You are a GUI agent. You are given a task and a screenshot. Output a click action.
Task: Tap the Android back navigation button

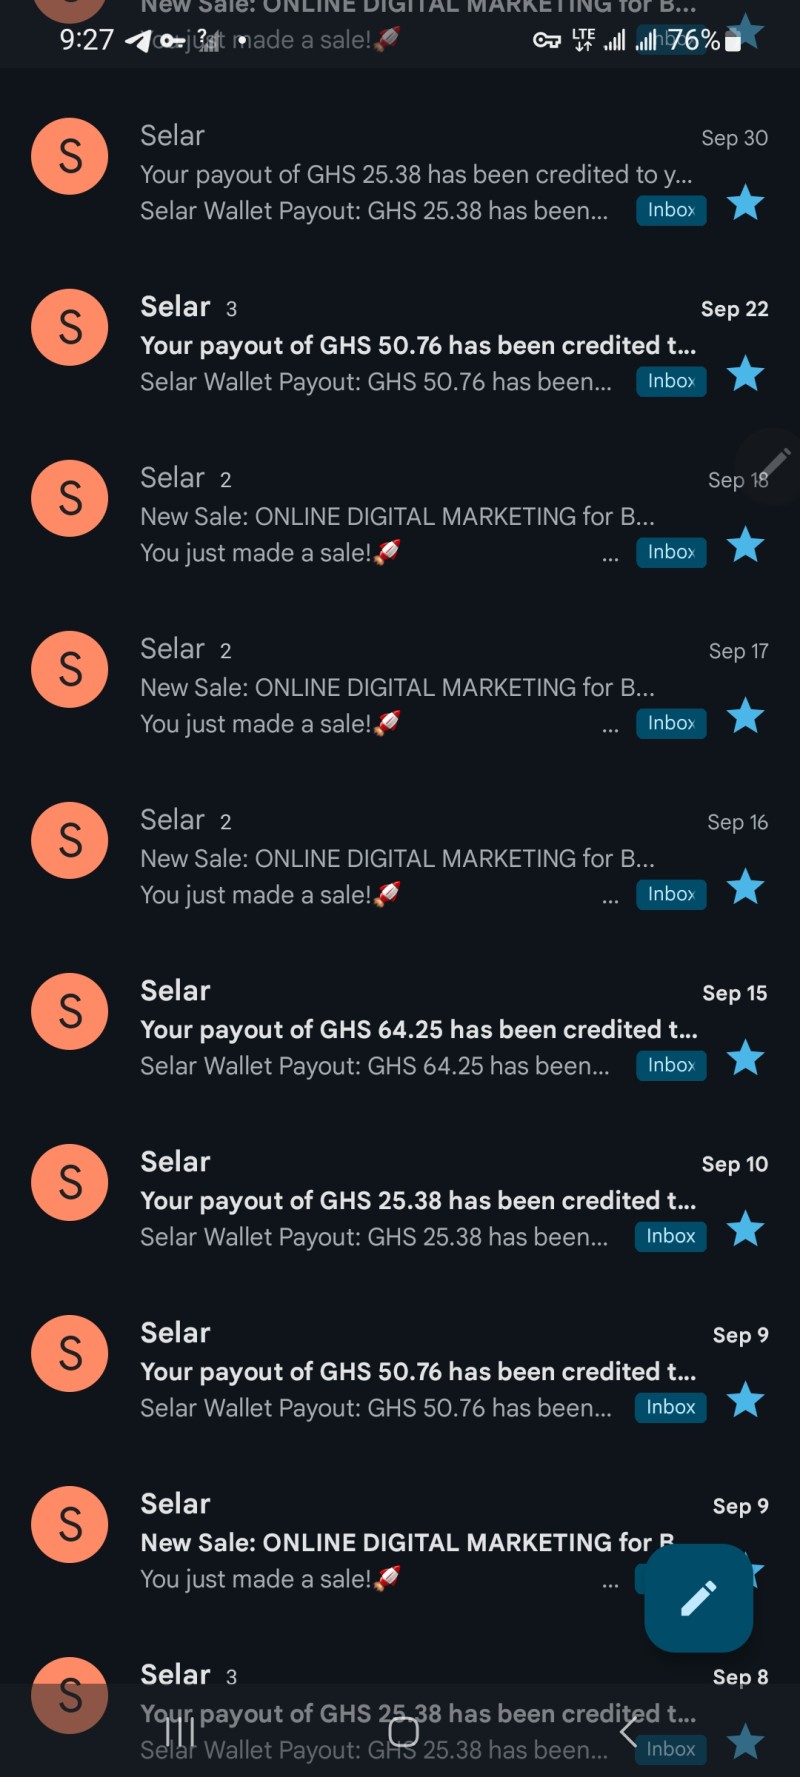(628, 1731)
